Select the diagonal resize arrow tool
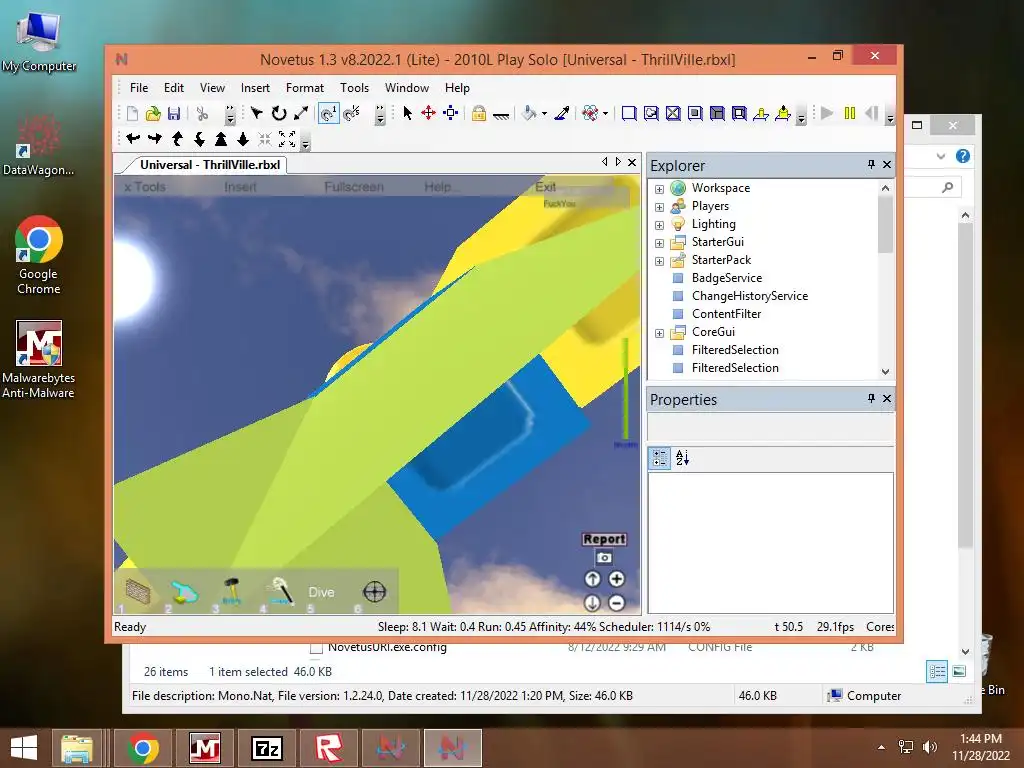 (300, 114)
